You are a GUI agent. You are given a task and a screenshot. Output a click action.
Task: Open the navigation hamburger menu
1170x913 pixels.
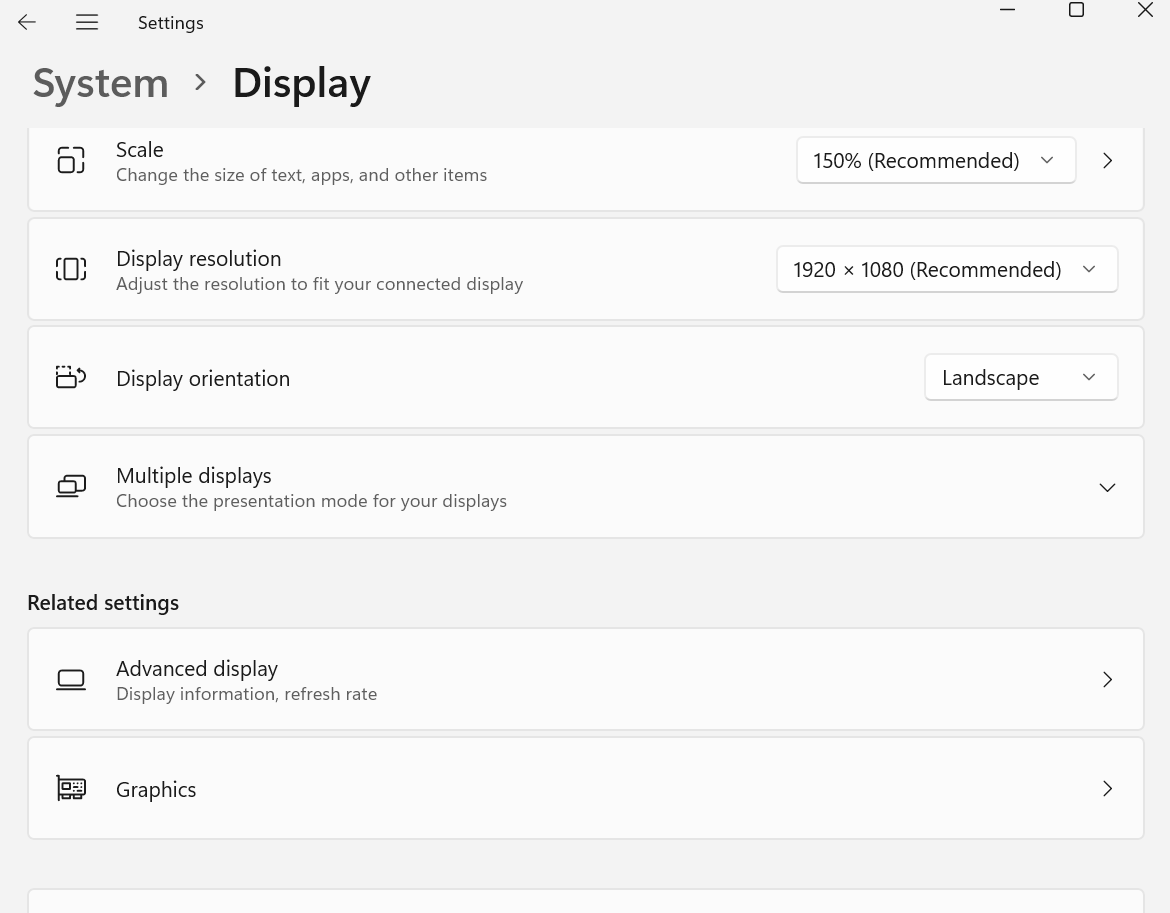(x=87, y=22)
